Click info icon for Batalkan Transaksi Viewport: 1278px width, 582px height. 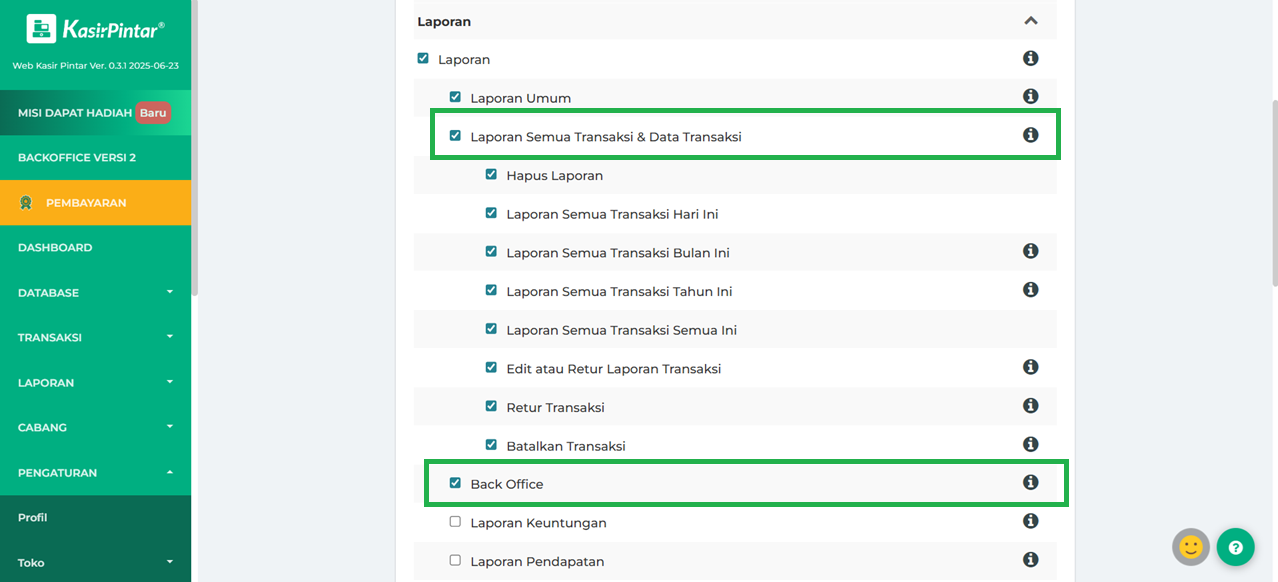click(x=1030, y=444)
